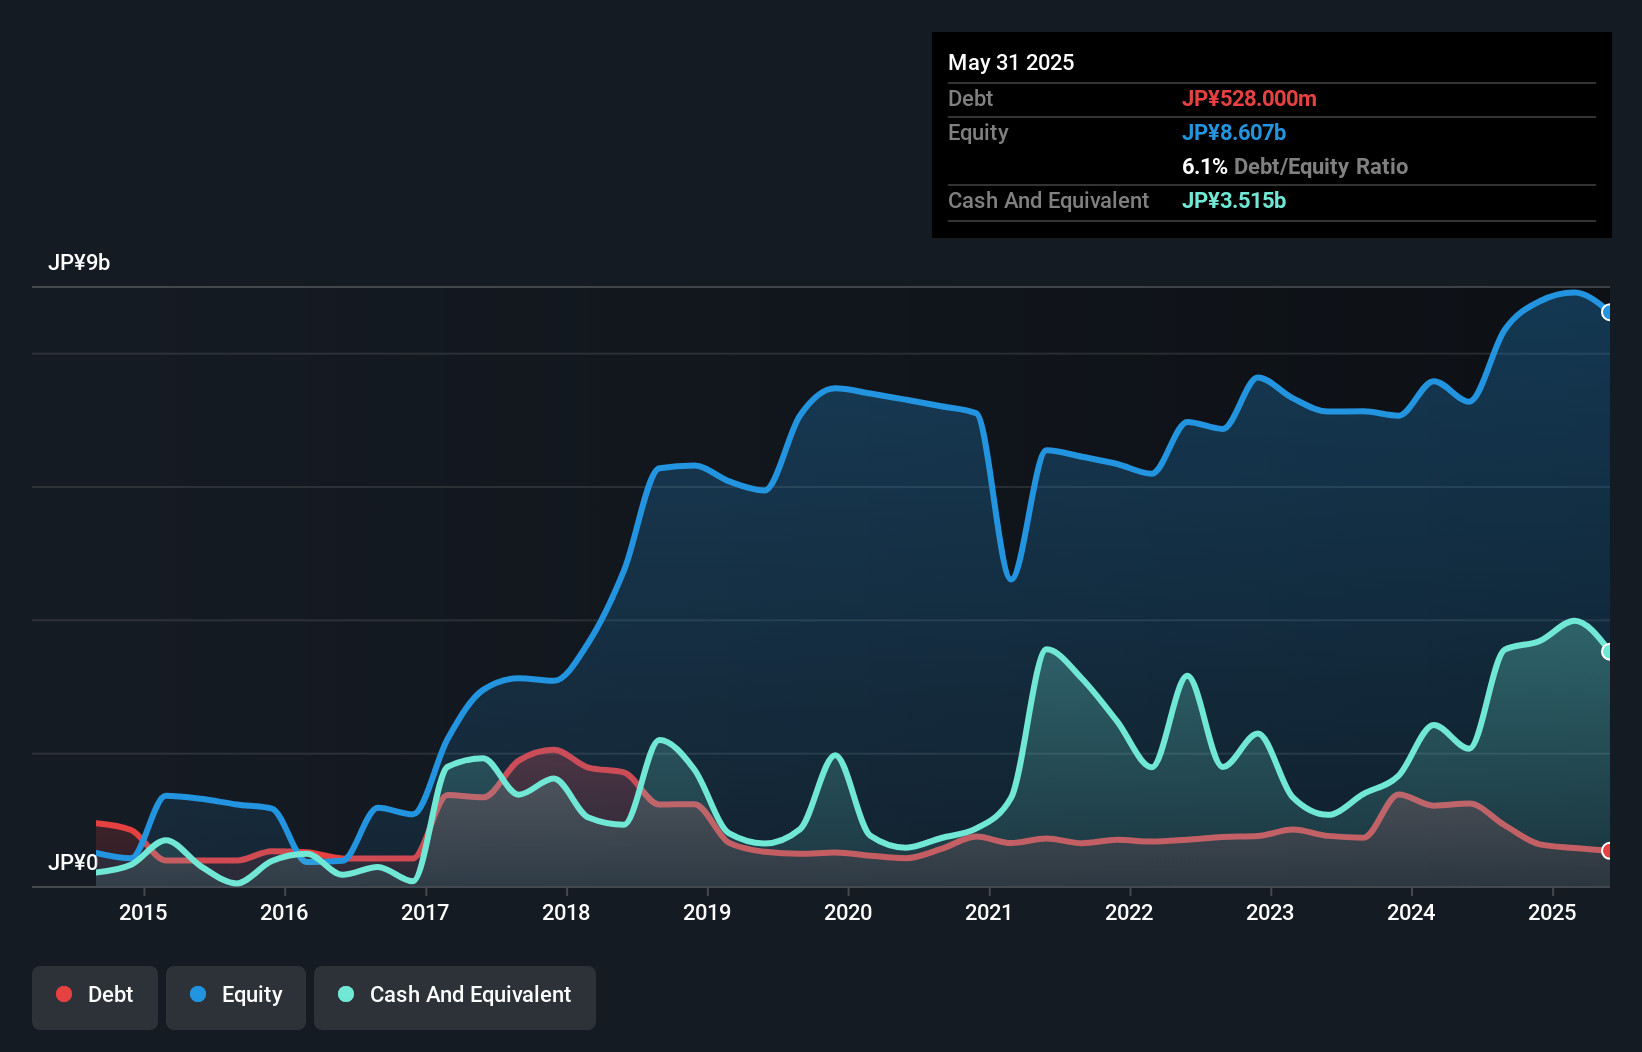Click the teal Cash And Equivalent legend dot

tap(344, 994)
